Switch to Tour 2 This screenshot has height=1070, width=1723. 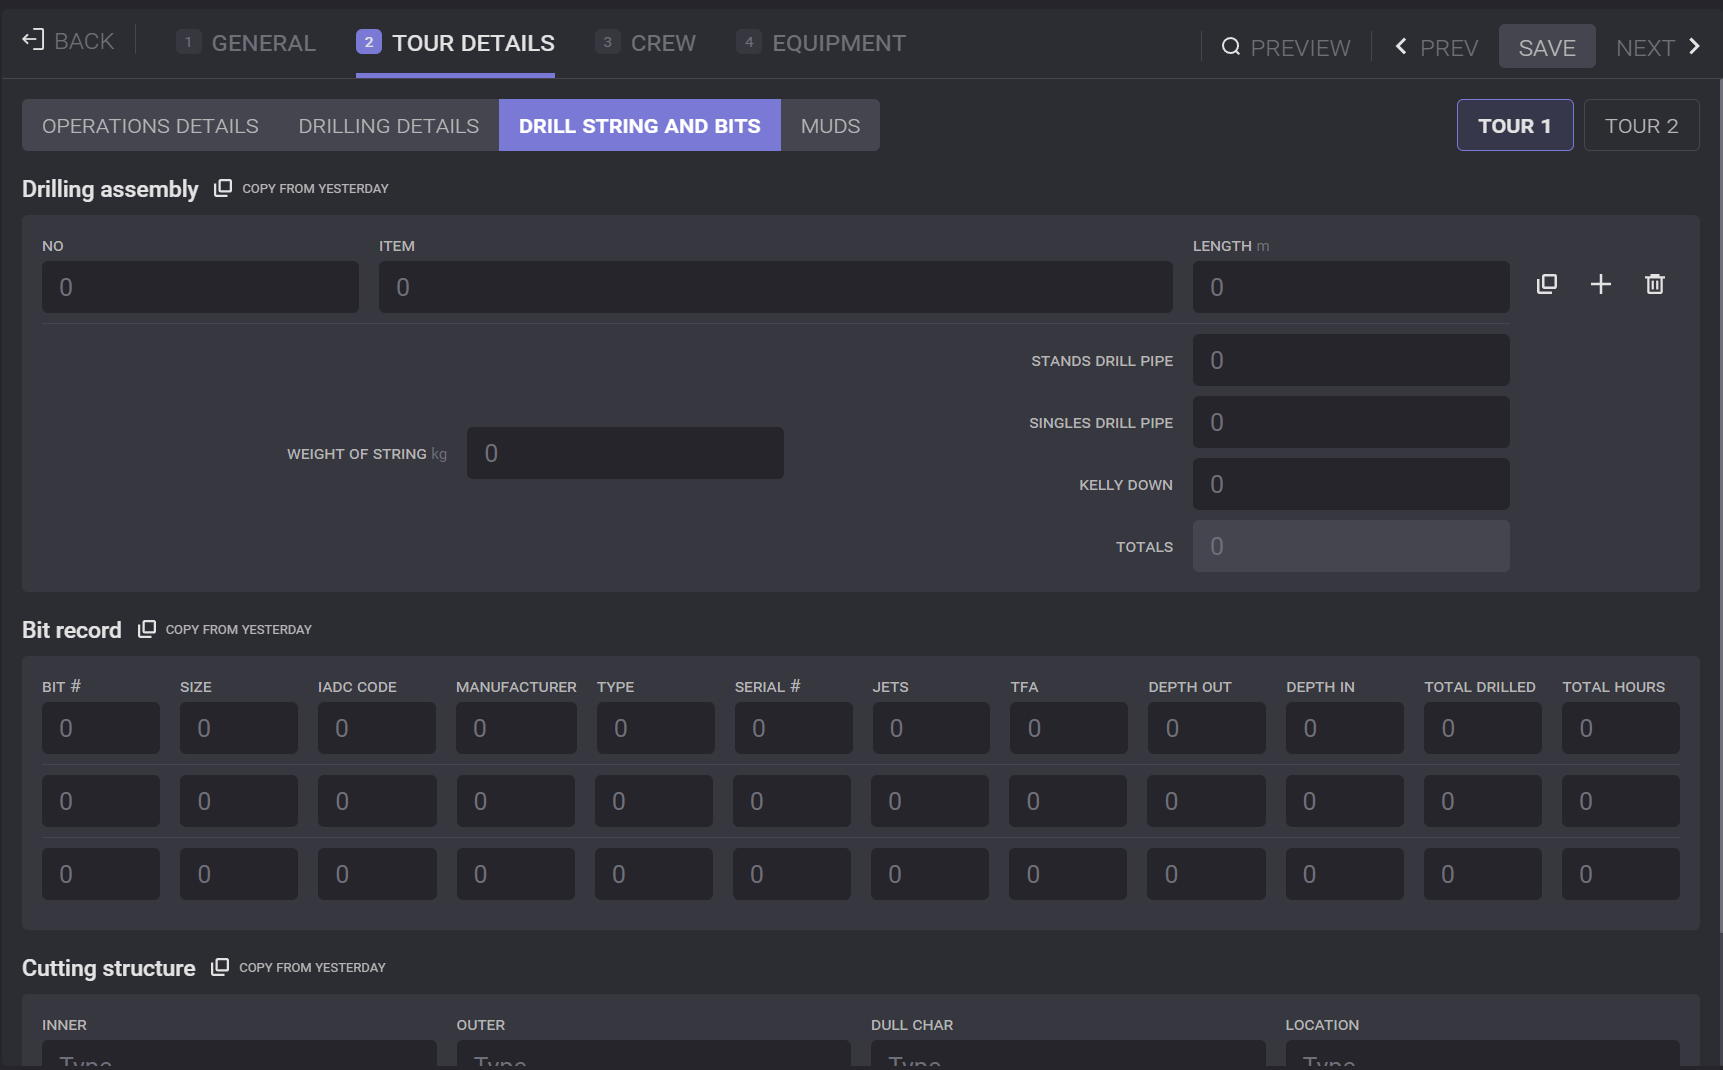[1641, 126]
